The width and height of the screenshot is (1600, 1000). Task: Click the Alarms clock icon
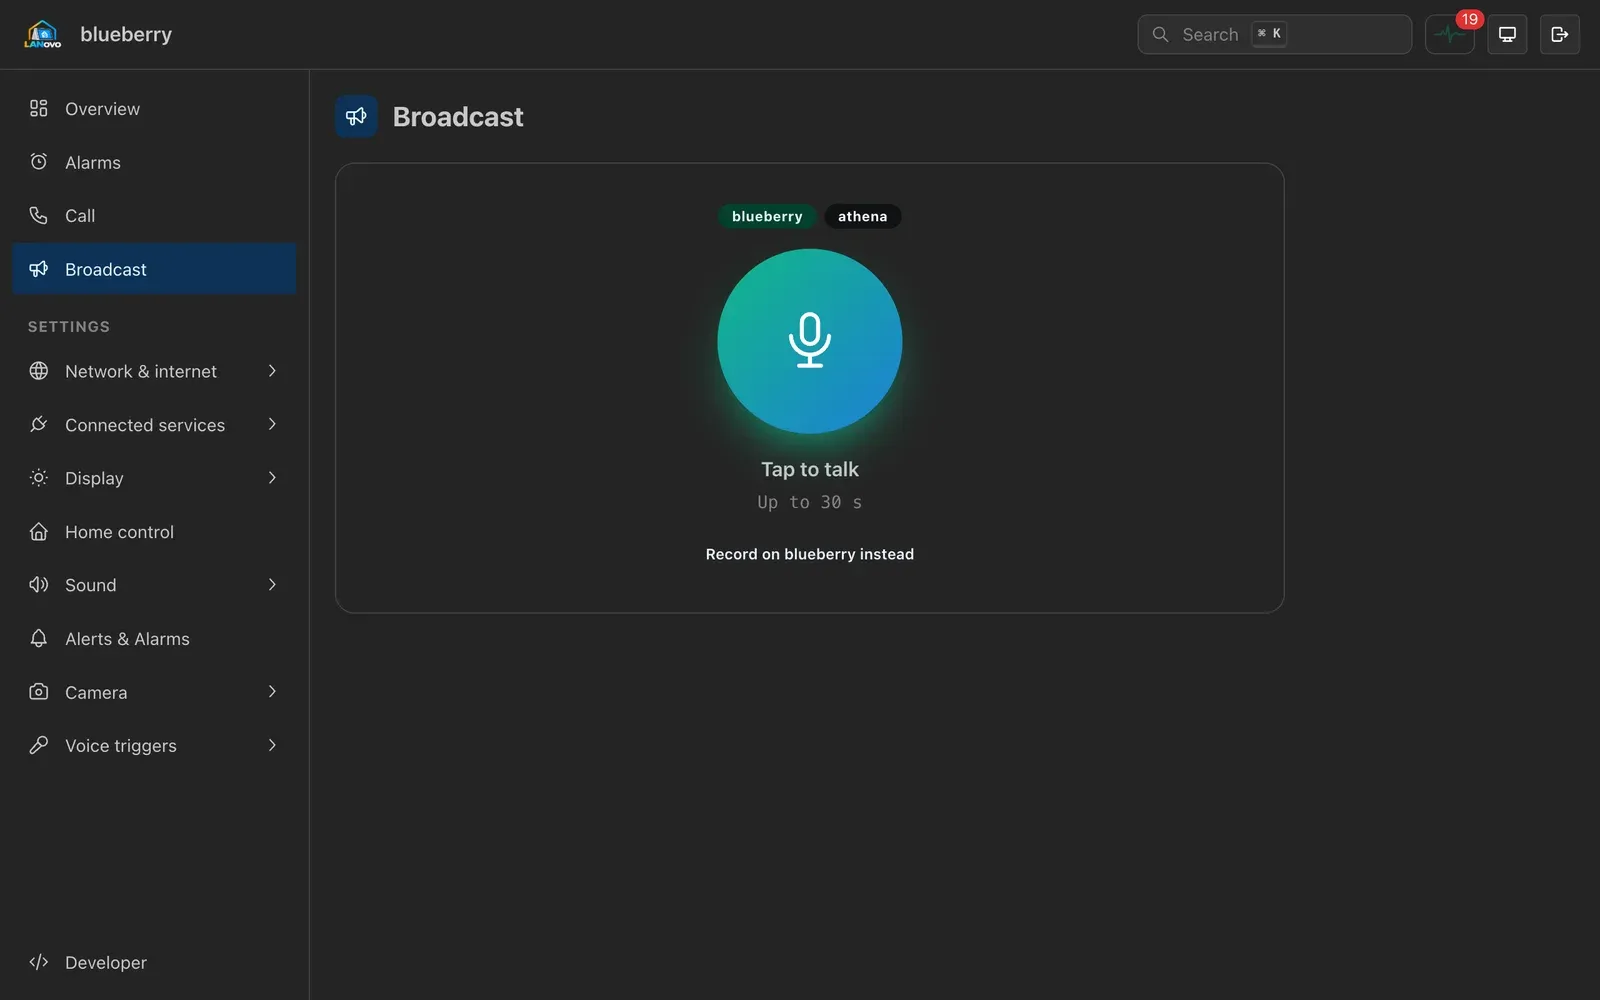(39, 162)
